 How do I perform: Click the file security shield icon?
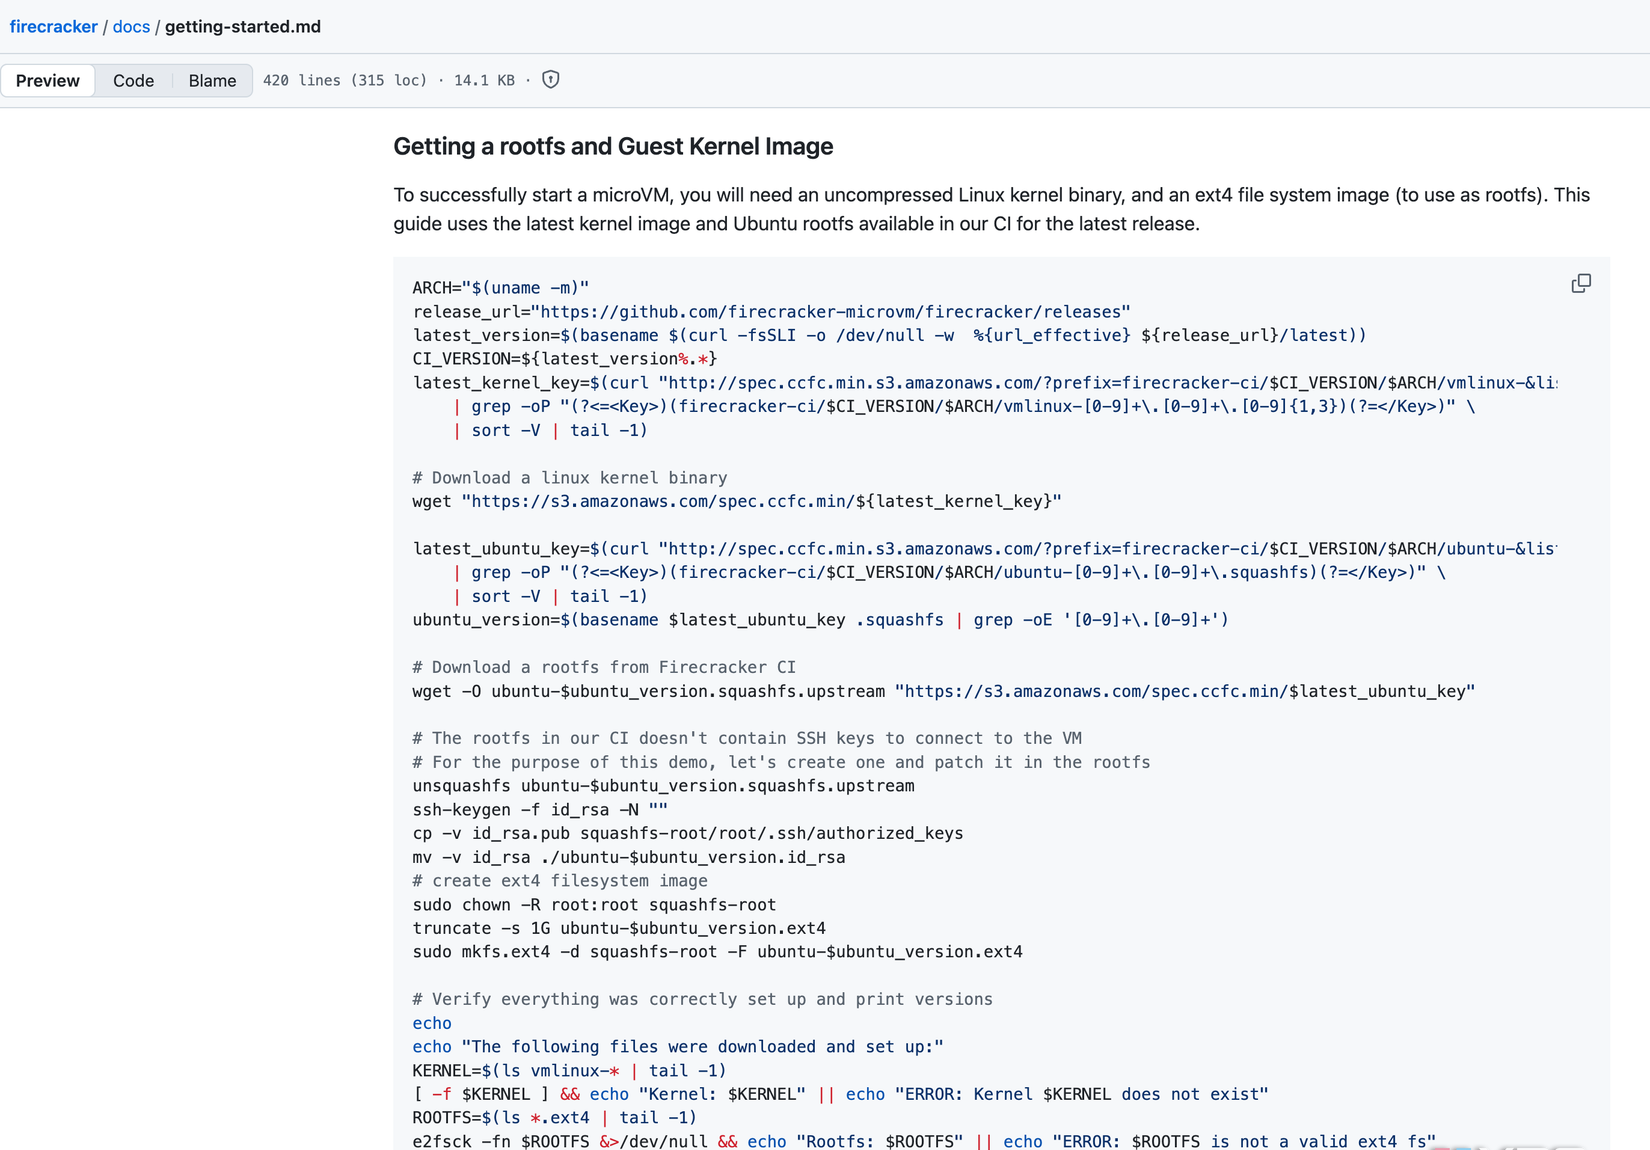(550, 80)
